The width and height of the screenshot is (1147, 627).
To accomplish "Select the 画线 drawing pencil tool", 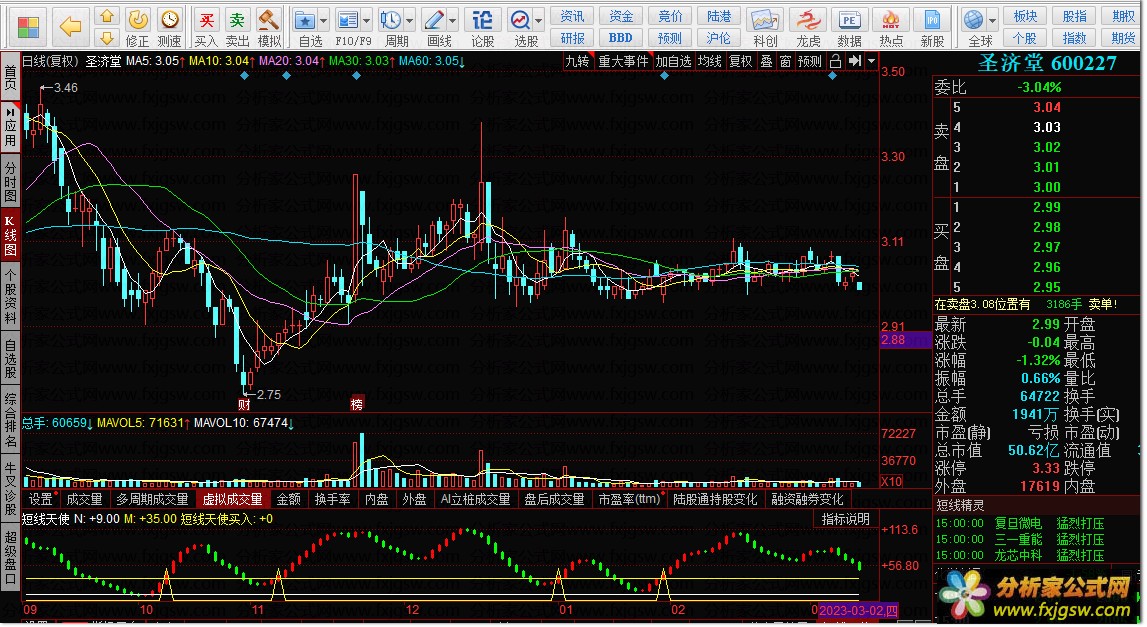I will [435, 20].
